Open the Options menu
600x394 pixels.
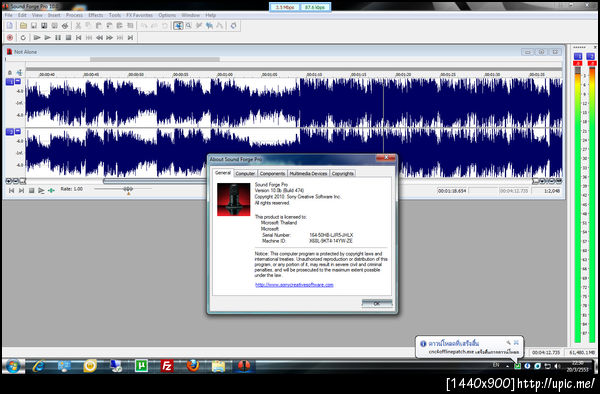[x=167, y=15]
